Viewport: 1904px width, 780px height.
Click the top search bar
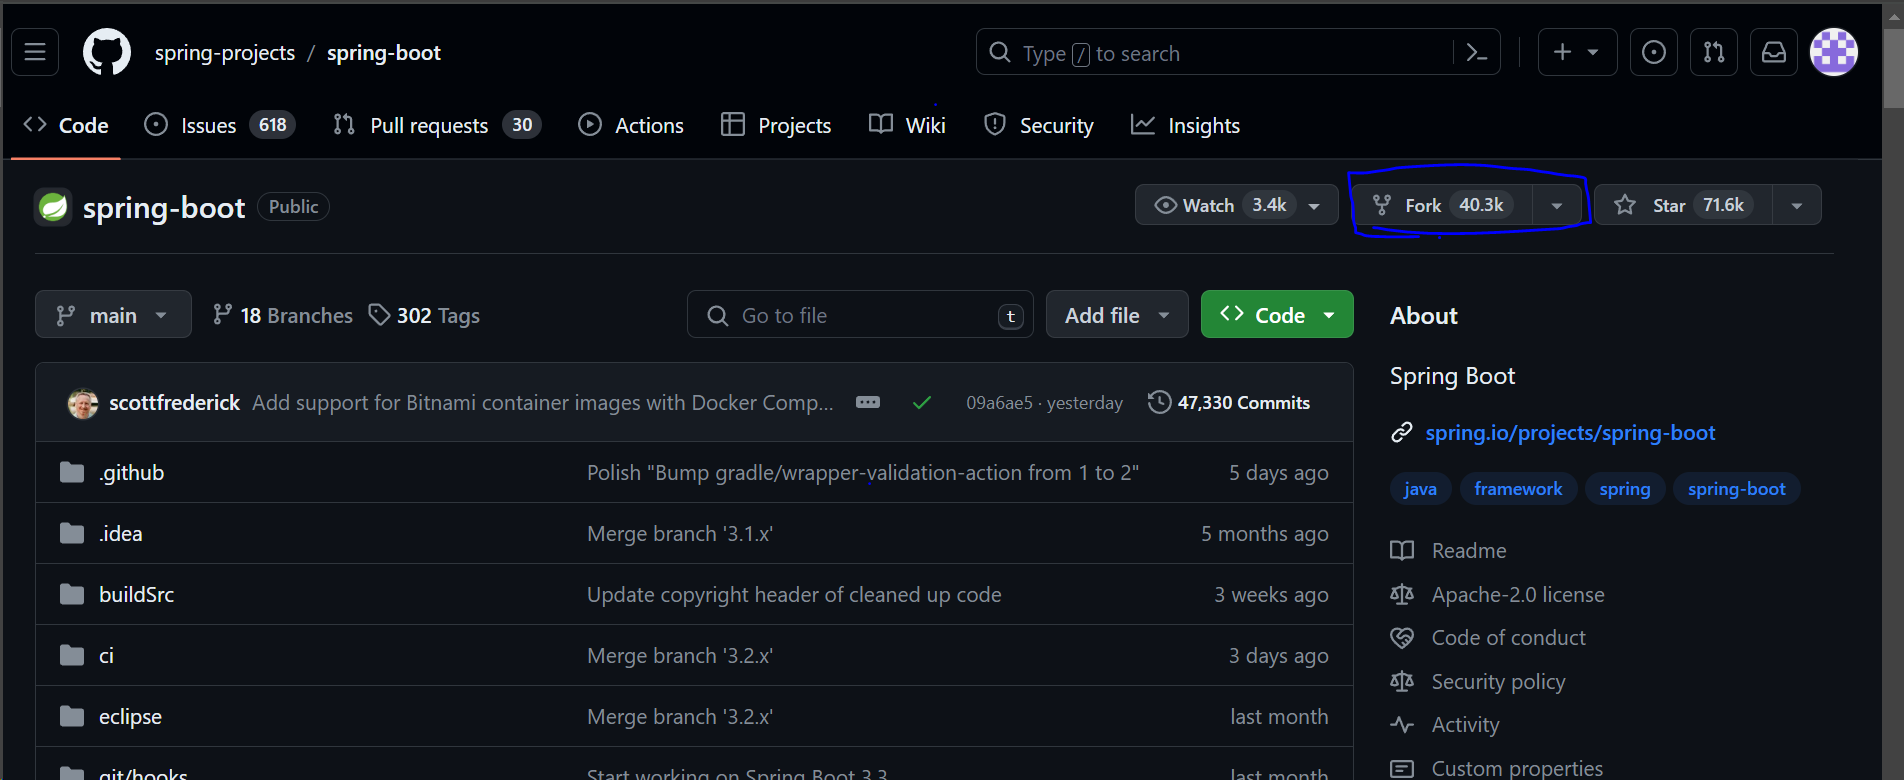(x=1238, y=52)
